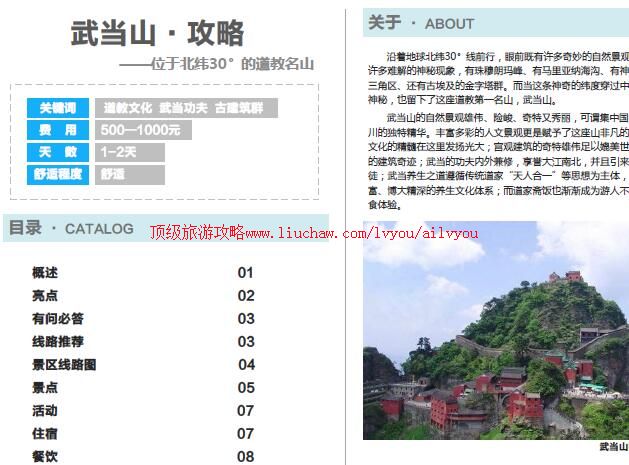Open 景区线路图 catalog entry
629x465 pixels.
(x=64, y=364)
